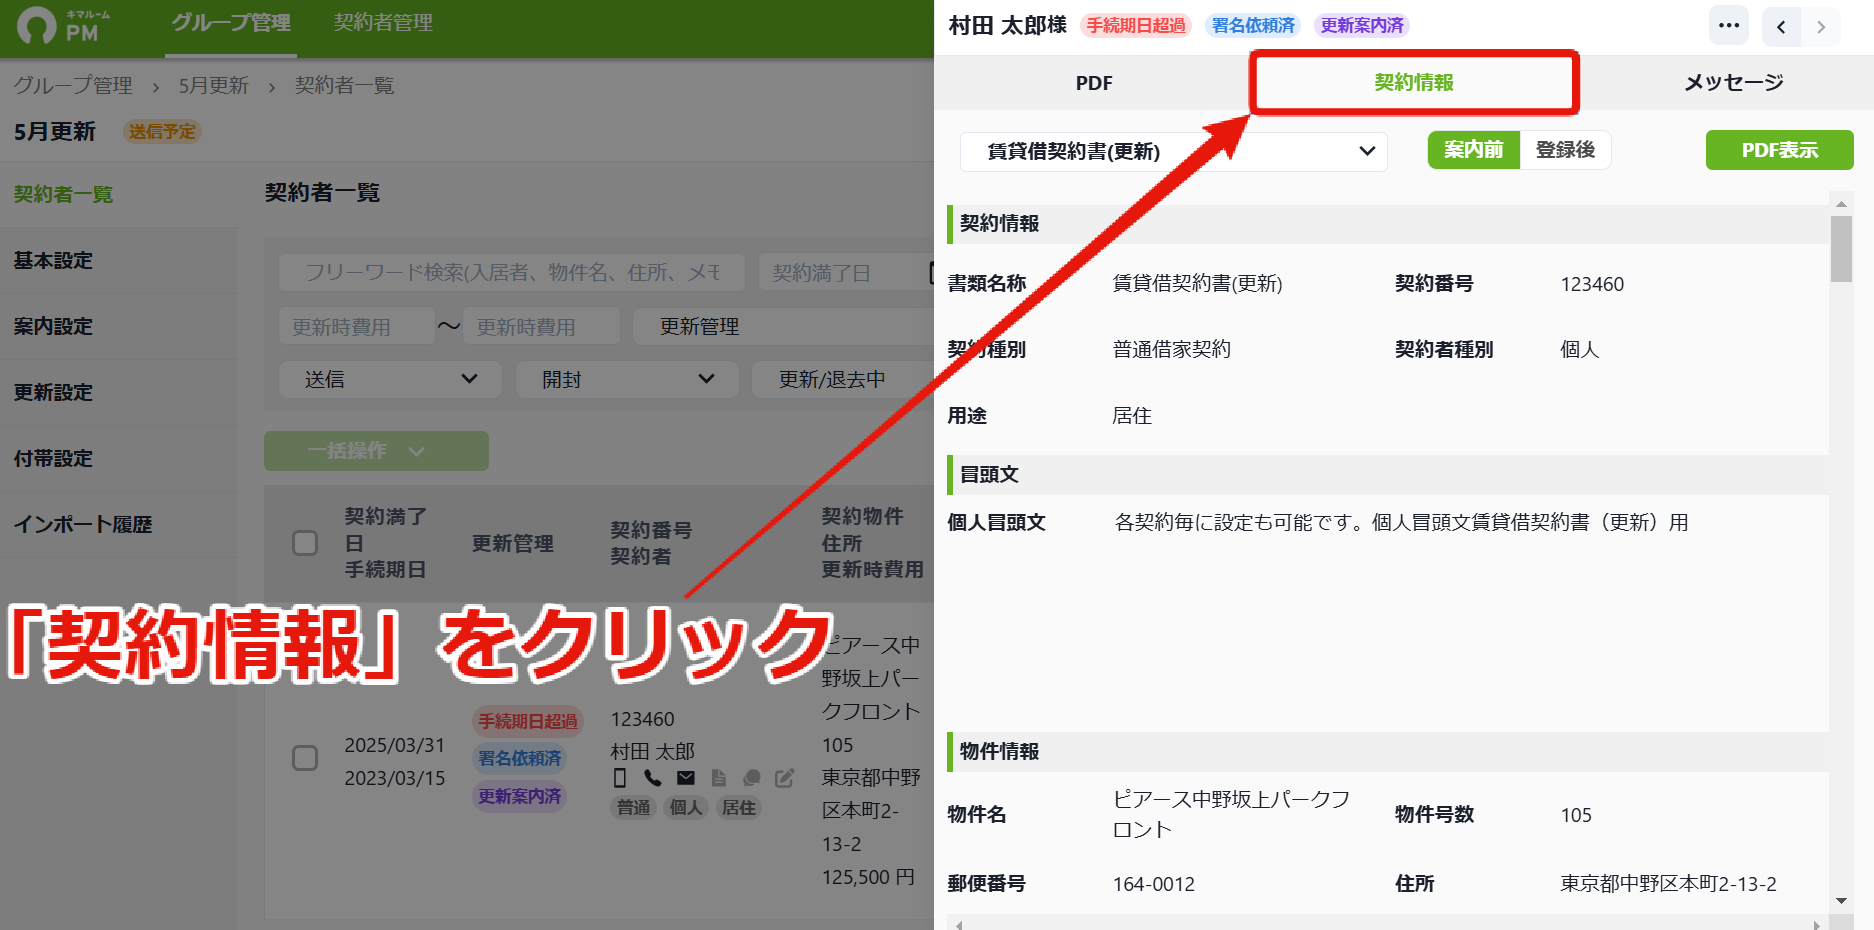Viewport: 1874px width, 930px height.
Task: Click the 契約満了日 date filter field
Action: (x=846, y=272)
